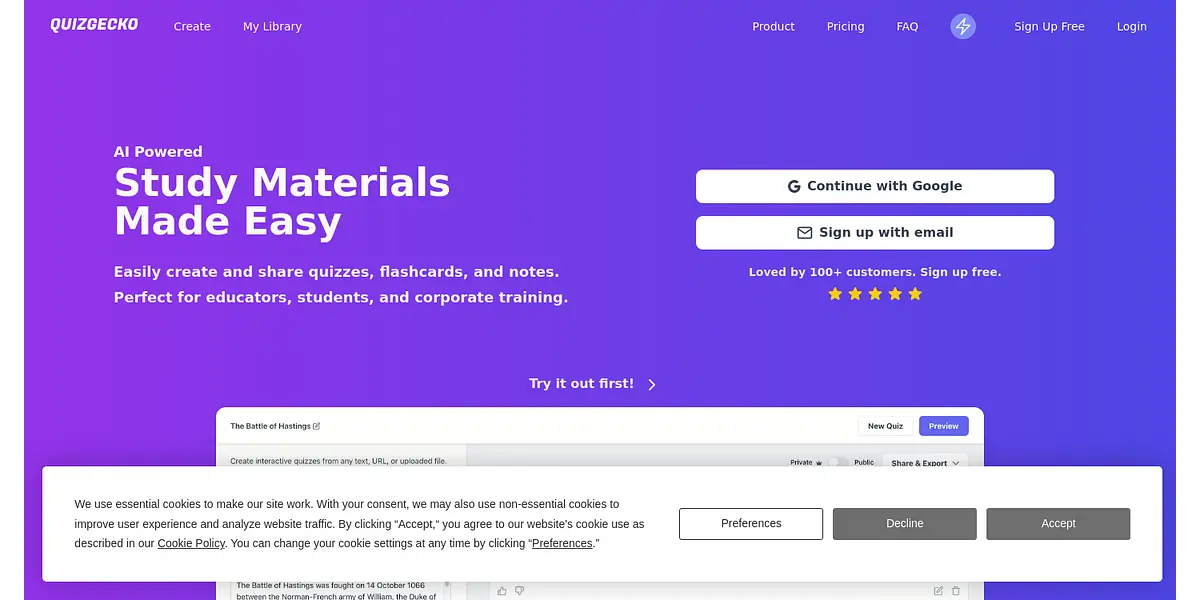Click the five-star rating stars
The height and width of the screenshot is (600, 1200).
click(875, 294)
